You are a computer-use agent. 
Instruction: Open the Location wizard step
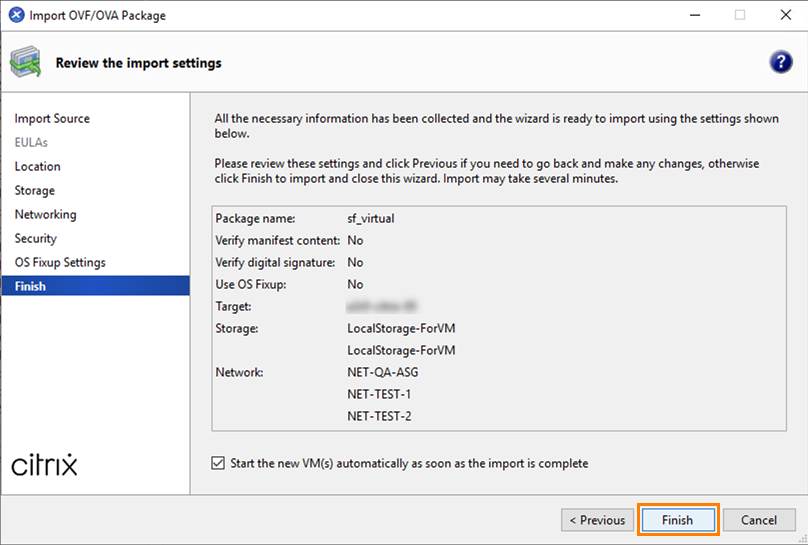click(x=38, y=166)
